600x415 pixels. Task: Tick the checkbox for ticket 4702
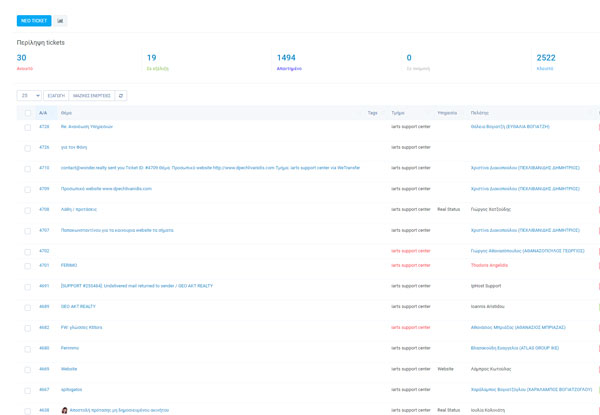28,252
